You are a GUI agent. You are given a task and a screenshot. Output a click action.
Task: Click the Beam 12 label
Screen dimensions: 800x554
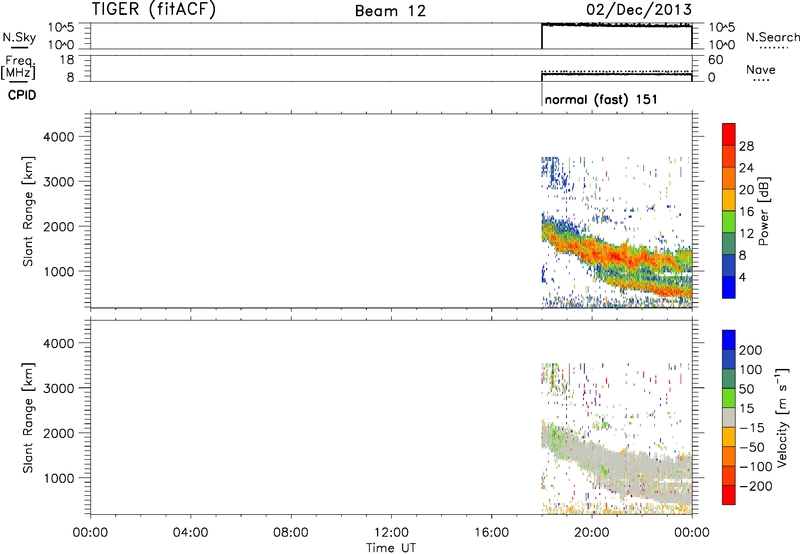click(x=390, y=11)
